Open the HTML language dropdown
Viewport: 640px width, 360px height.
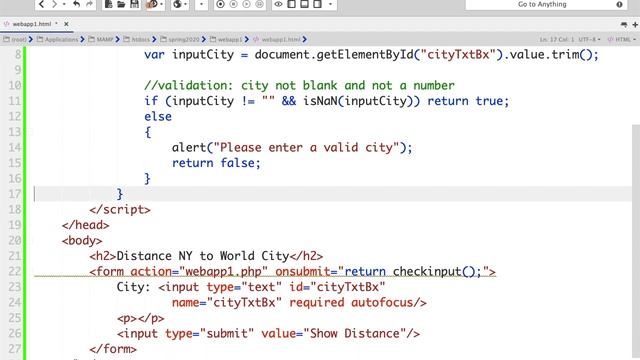tap(622, 40)
